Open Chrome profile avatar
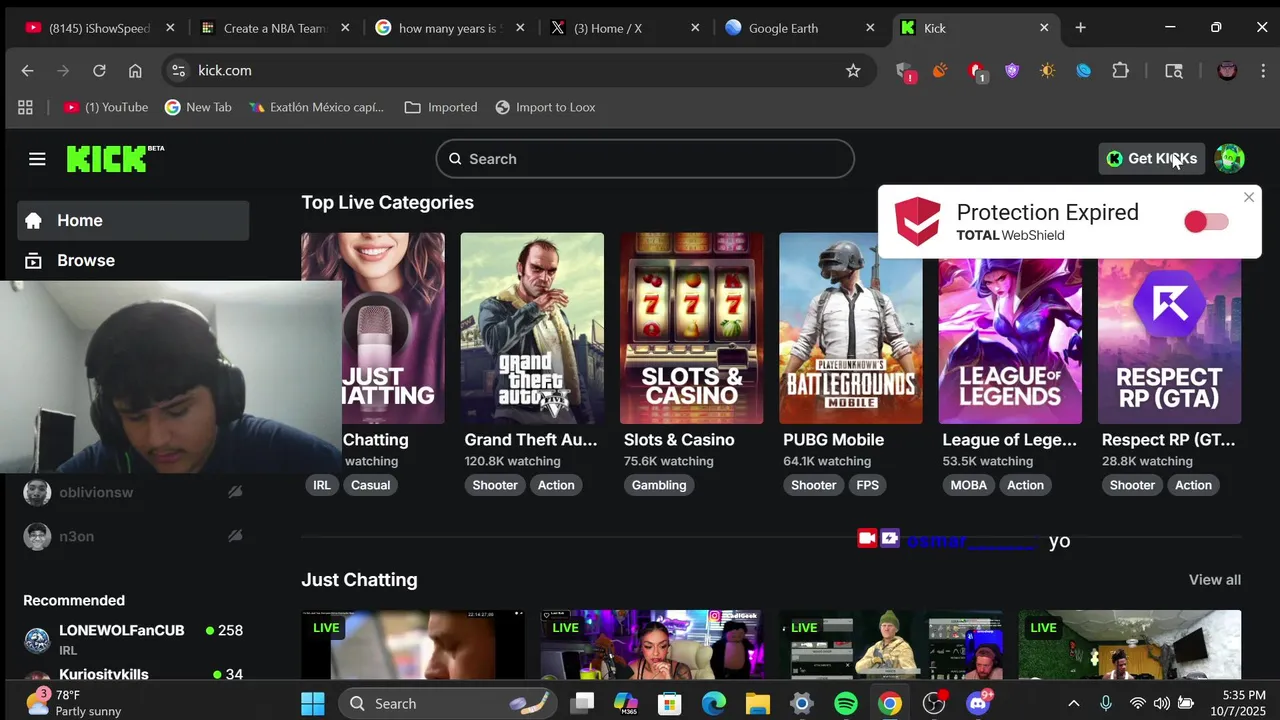 (1227, 70)
